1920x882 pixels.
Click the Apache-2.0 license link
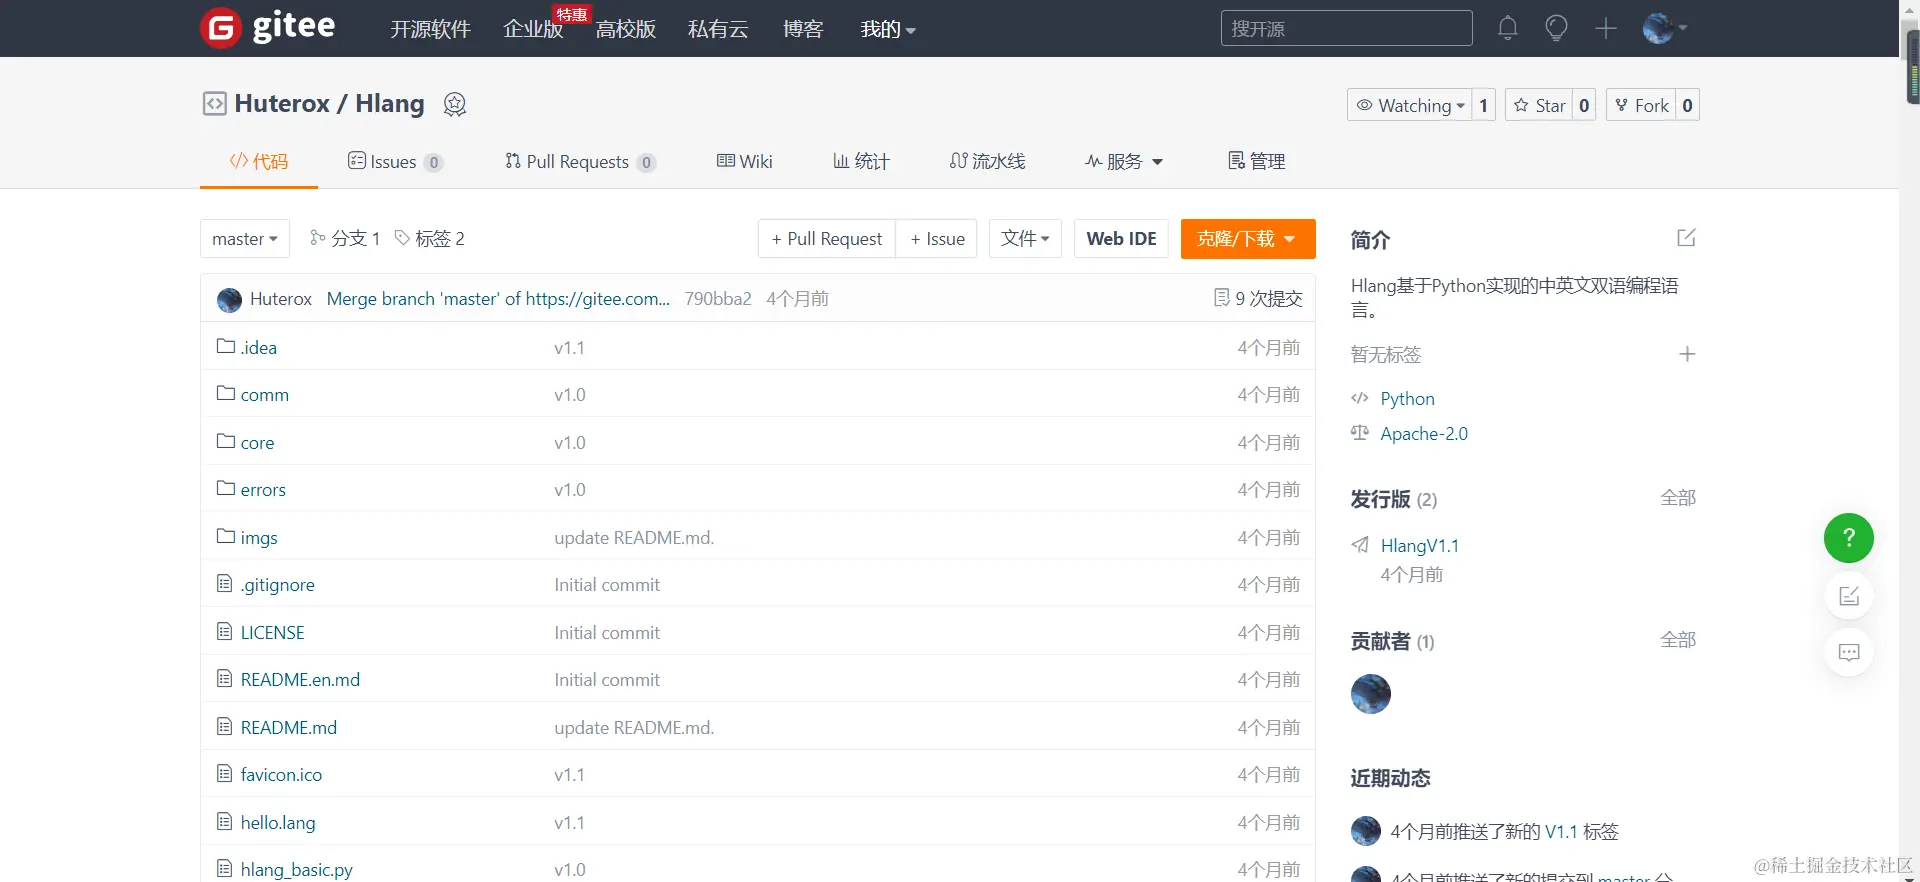tap(1424, 433)
